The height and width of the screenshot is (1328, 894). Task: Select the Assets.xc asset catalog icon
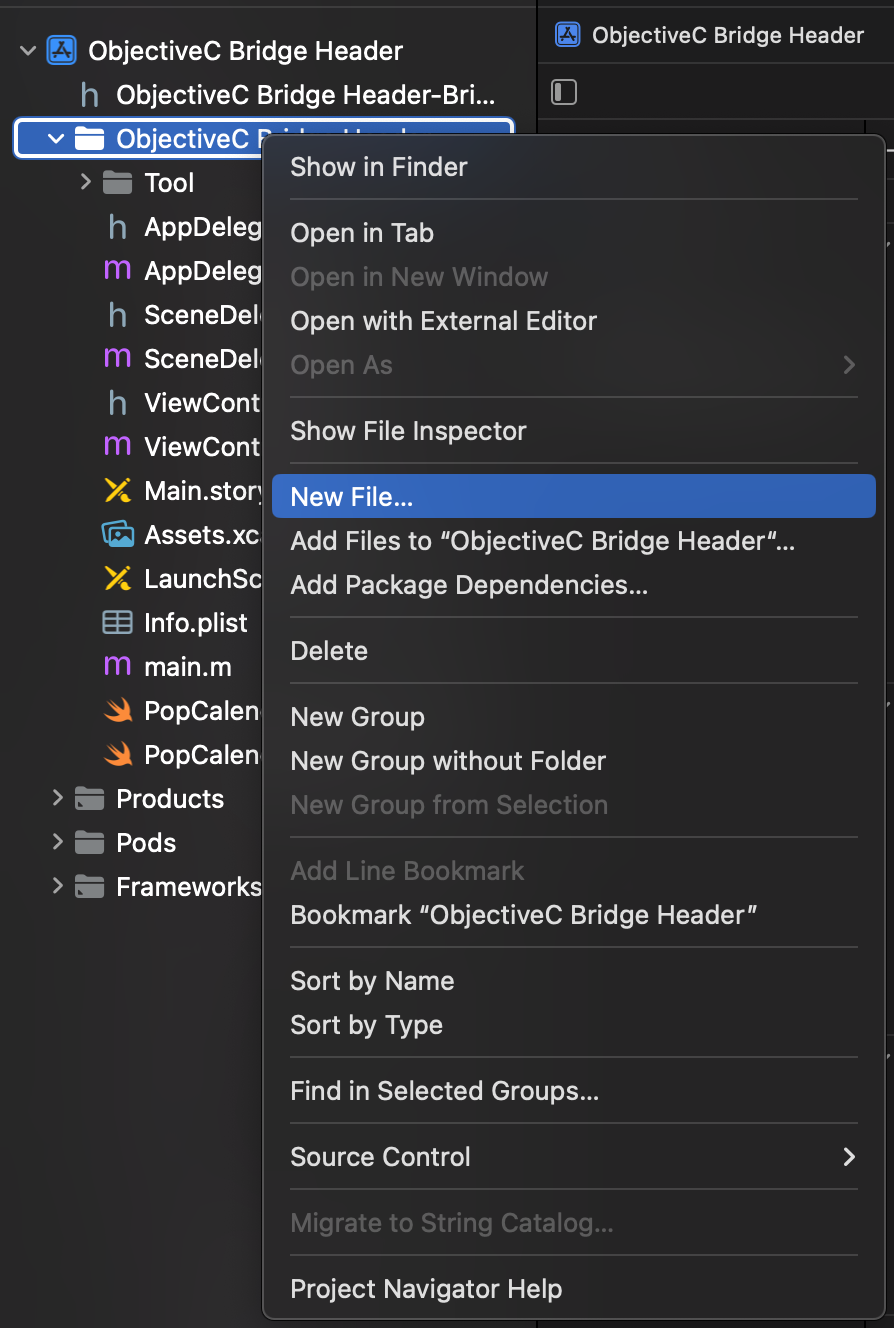118,535
